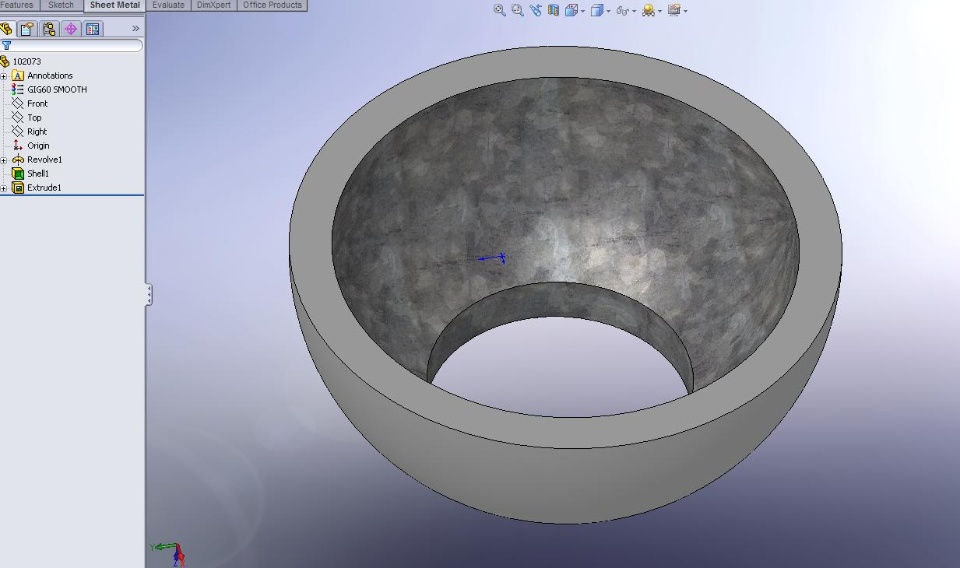Expand the Annotations folder
This screenshot has height=568, width=960.
[x=4, y=76]
